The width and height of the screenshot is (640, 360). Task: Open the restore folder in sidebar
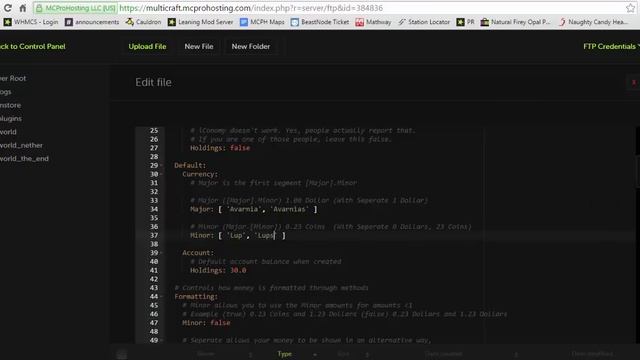pos(11,105)
